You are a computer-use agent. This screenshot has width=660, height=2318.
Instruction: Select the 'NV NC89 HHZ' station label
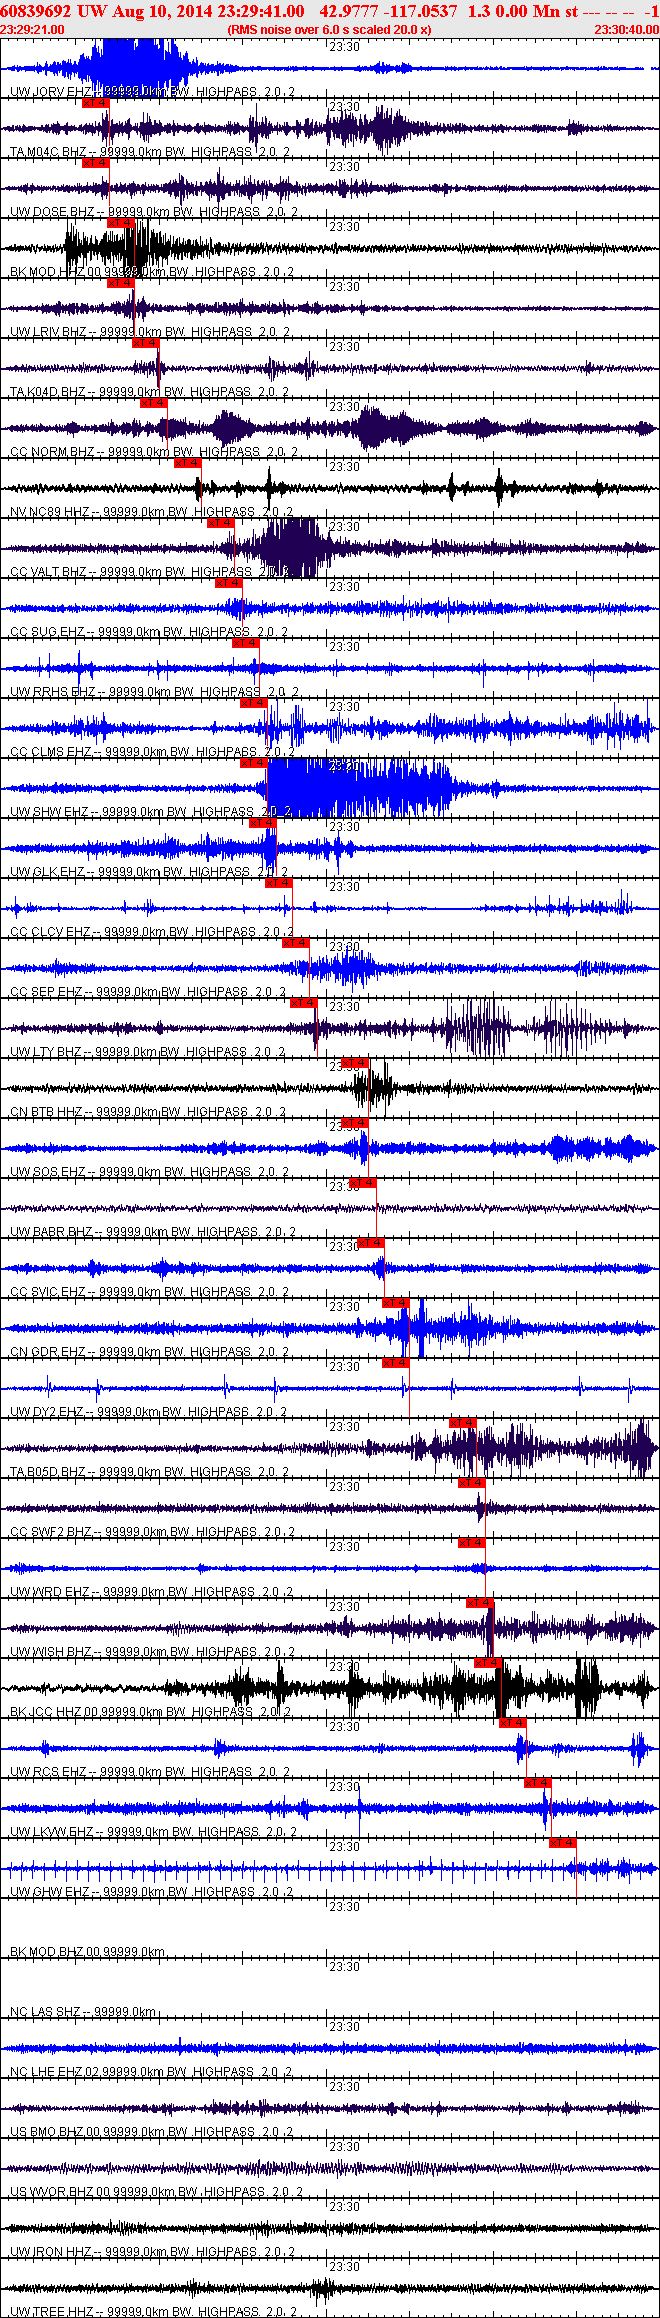click(x=50, y=512)
